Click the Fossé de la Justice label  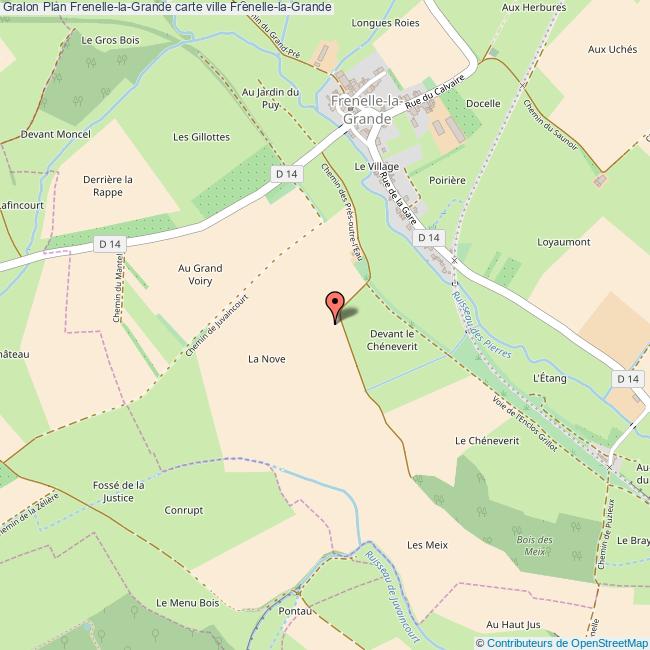point(119,491)
